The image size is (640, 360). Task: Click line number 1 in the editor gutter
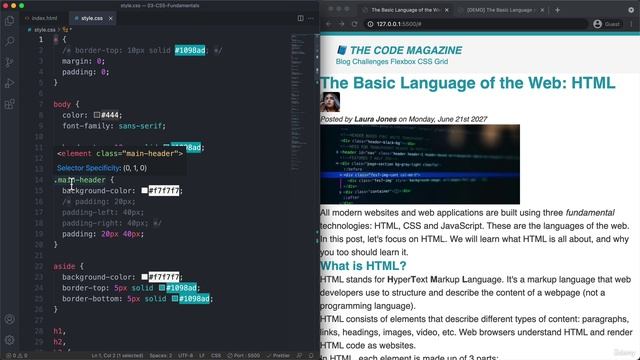click(41, 40)
